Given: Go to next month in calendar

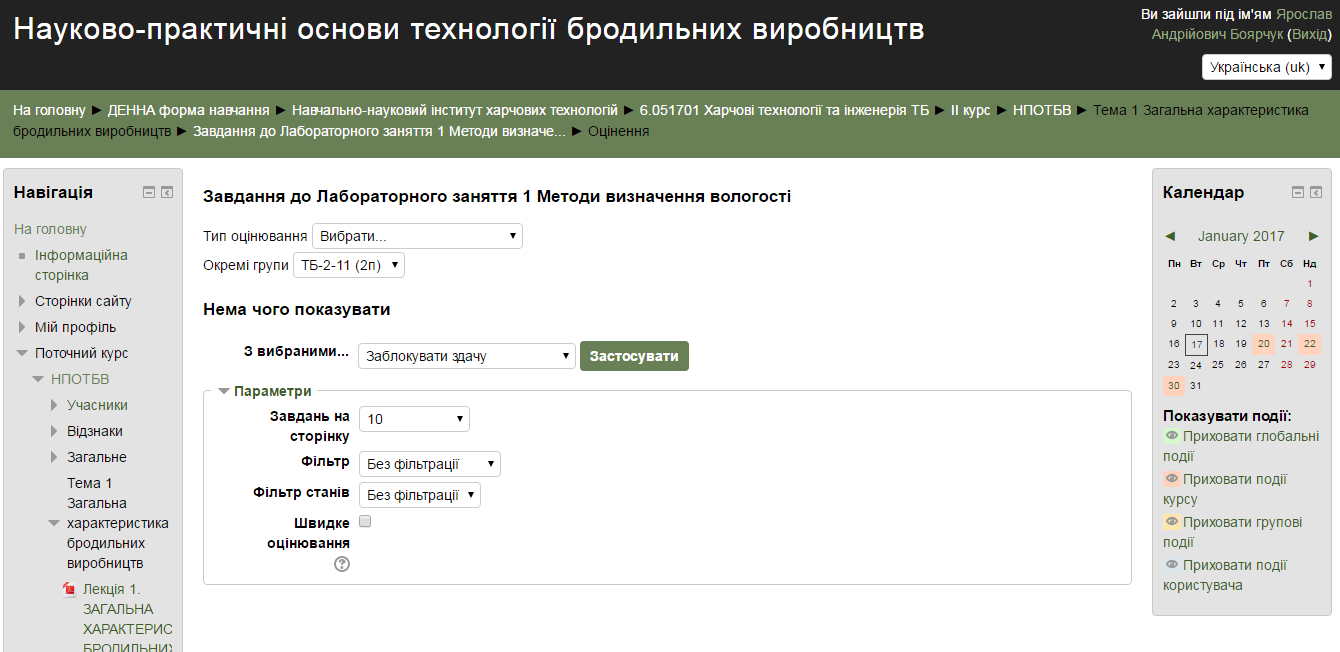Looking at the screenshot, I should point(1315,236).
